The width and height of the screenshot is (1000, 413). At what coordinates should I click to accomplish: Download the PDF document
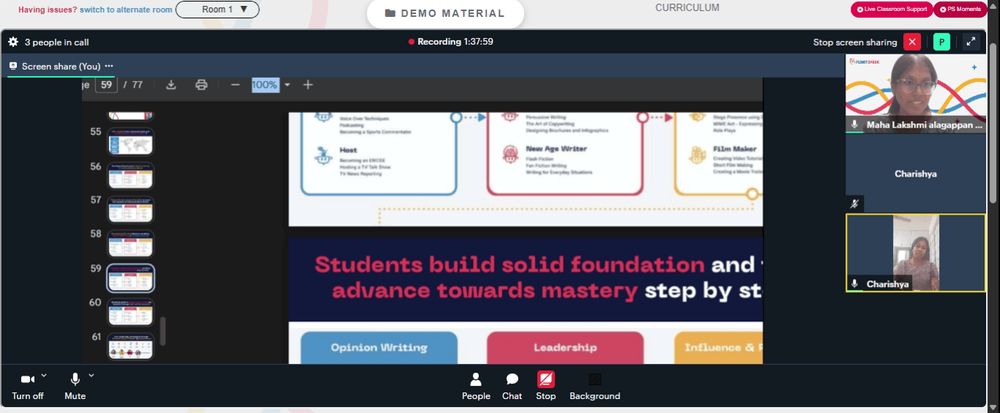point(171,85)
